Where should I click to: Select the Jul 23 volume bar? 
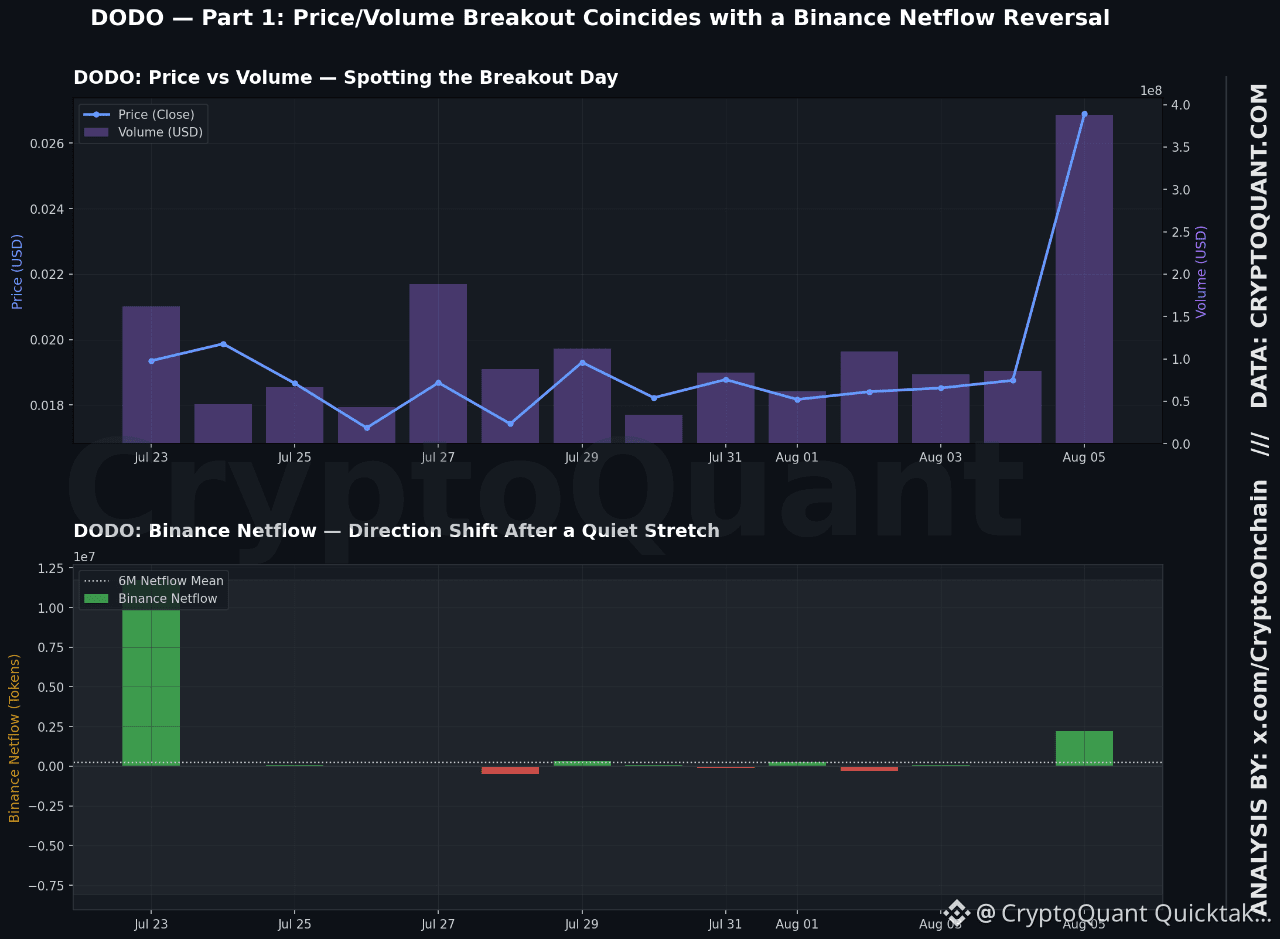pos(151,375)
